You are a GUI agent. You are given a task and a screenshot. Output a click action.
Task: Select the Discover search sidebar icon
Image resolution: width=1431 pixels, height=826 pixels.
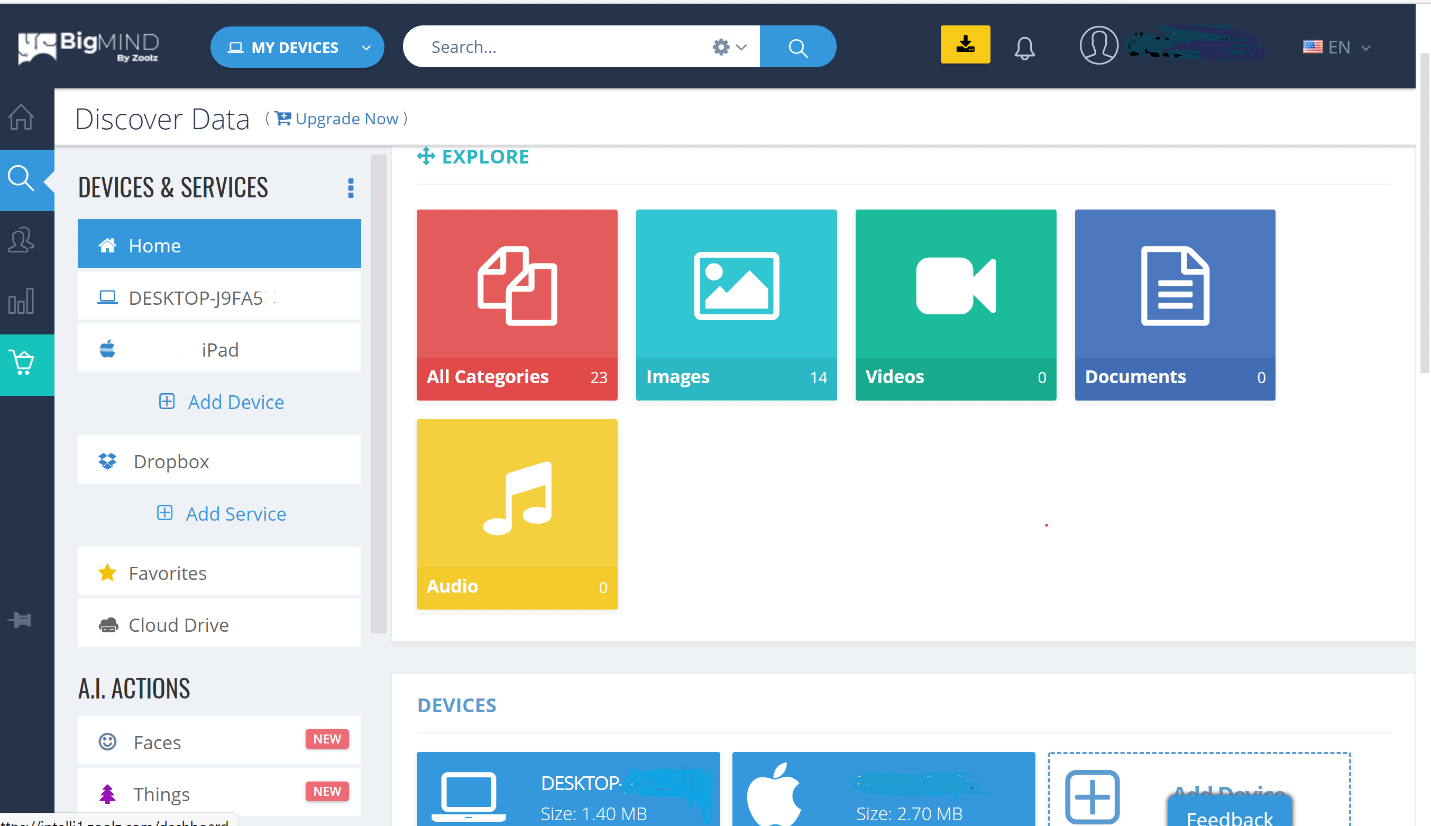click(21, 179)
